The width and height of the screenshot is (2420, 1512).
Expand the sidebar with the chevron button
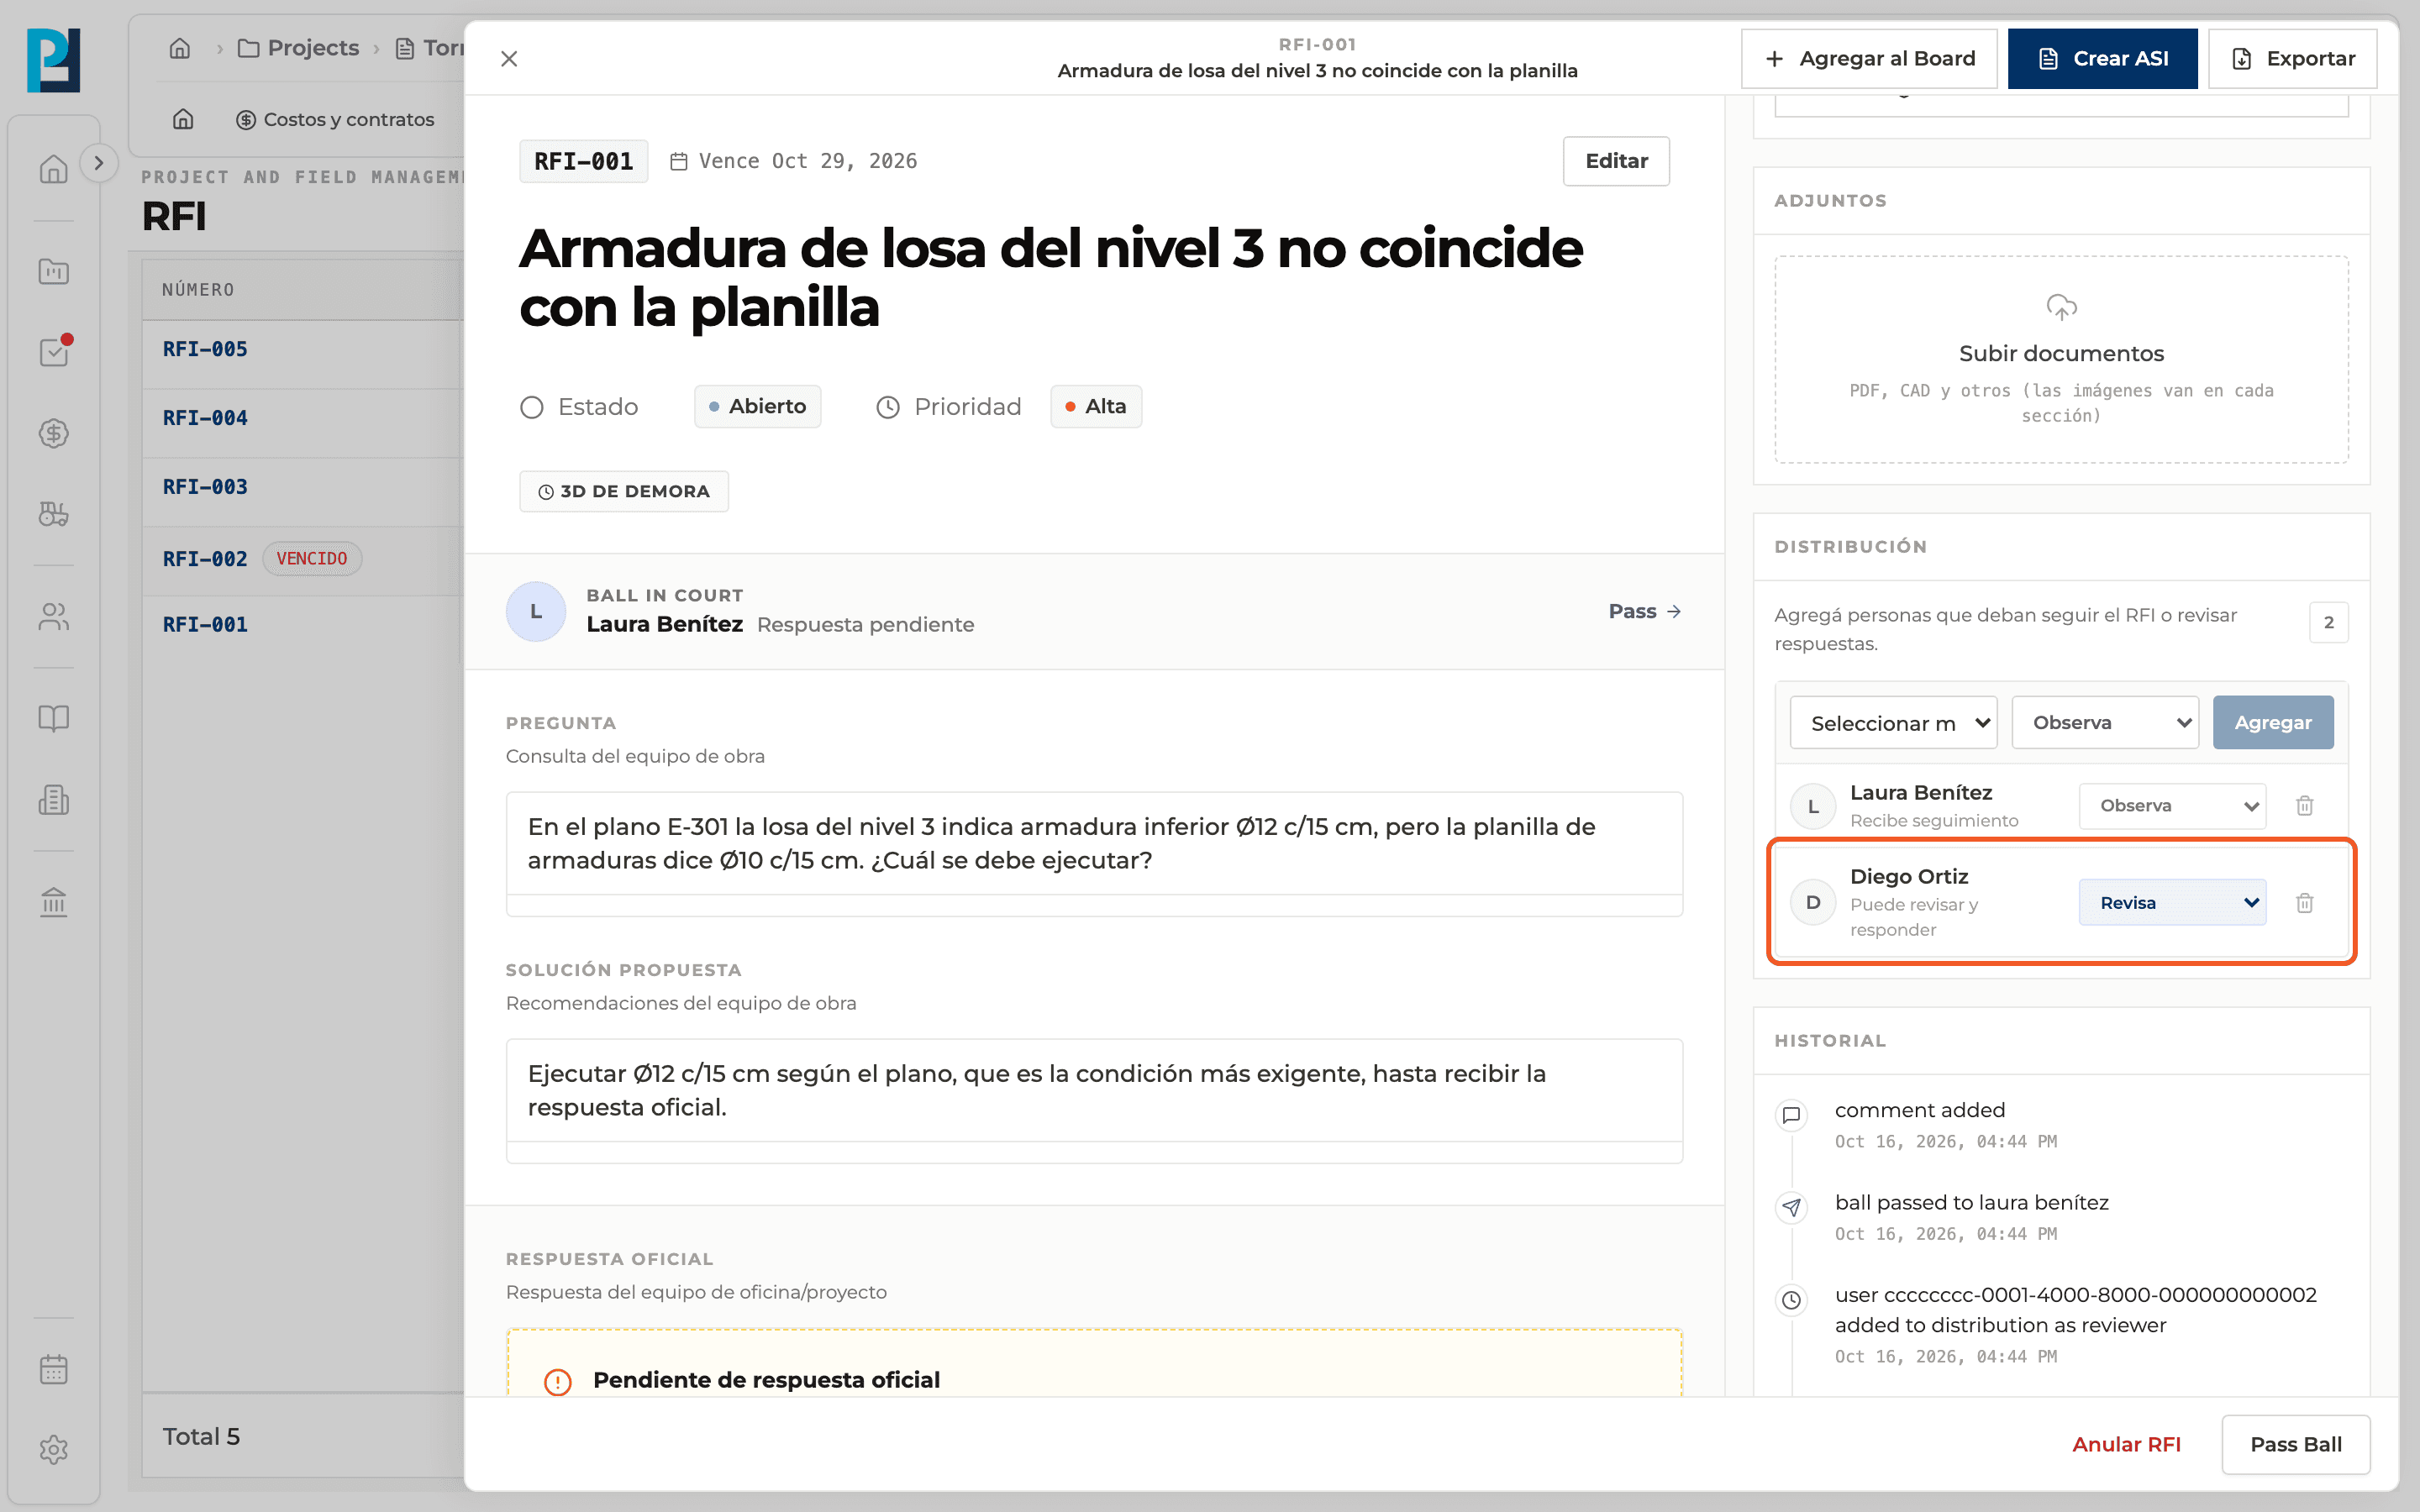point(98,163)
